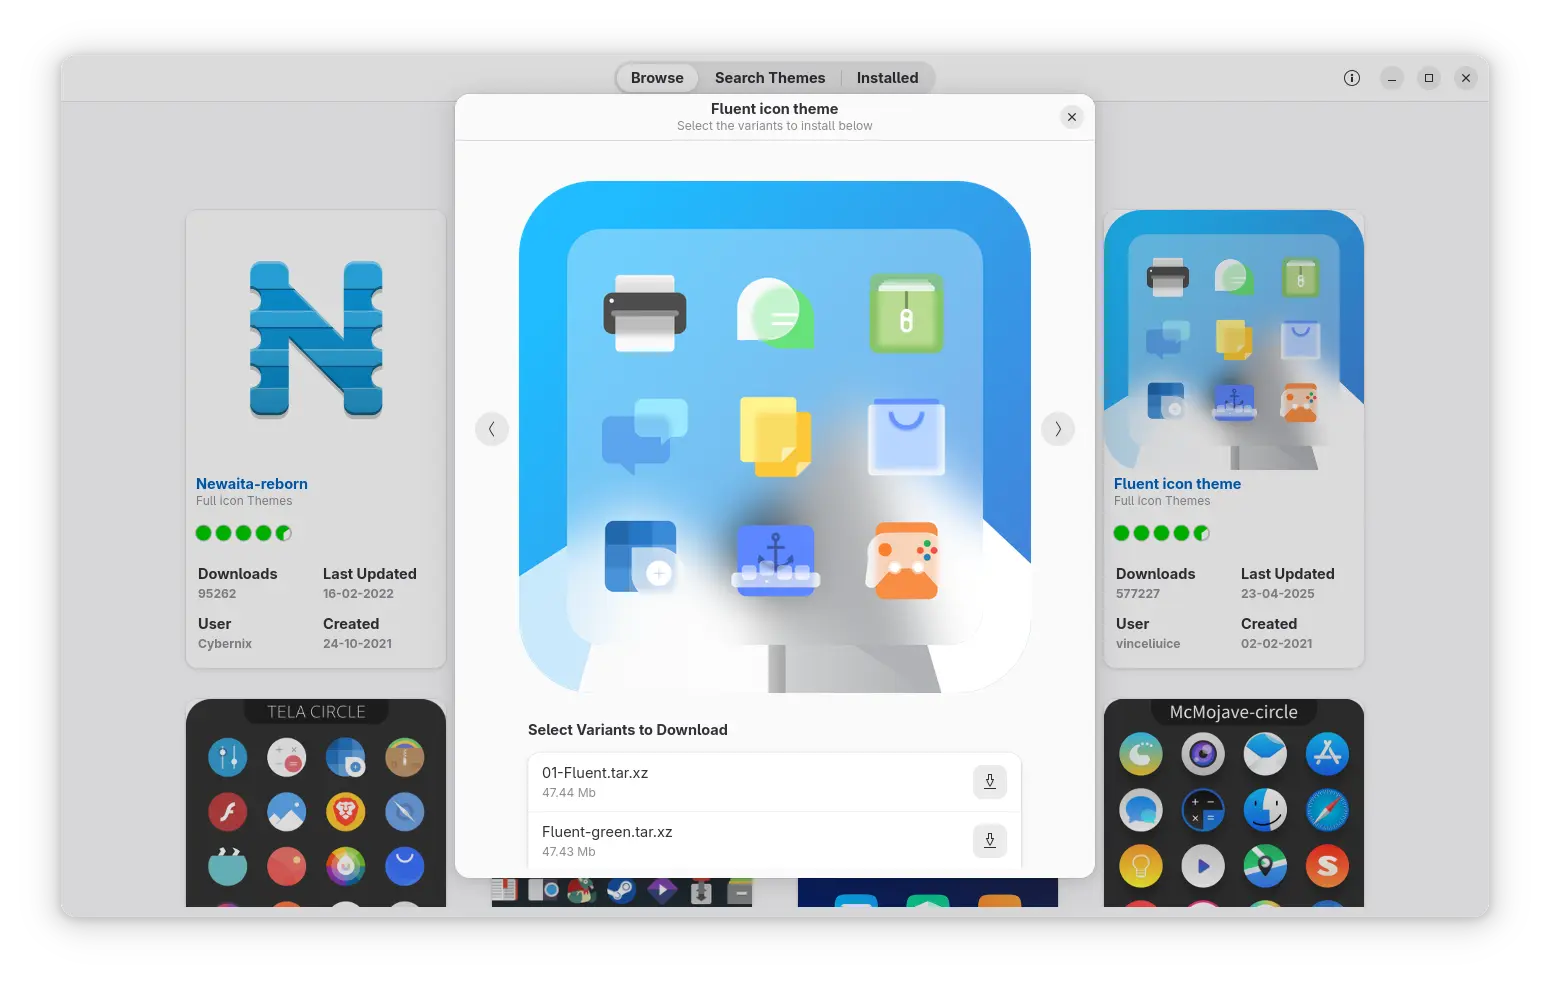
Task: Click the Brave lion icon in Tela Circle
Action: click(345, 812)
